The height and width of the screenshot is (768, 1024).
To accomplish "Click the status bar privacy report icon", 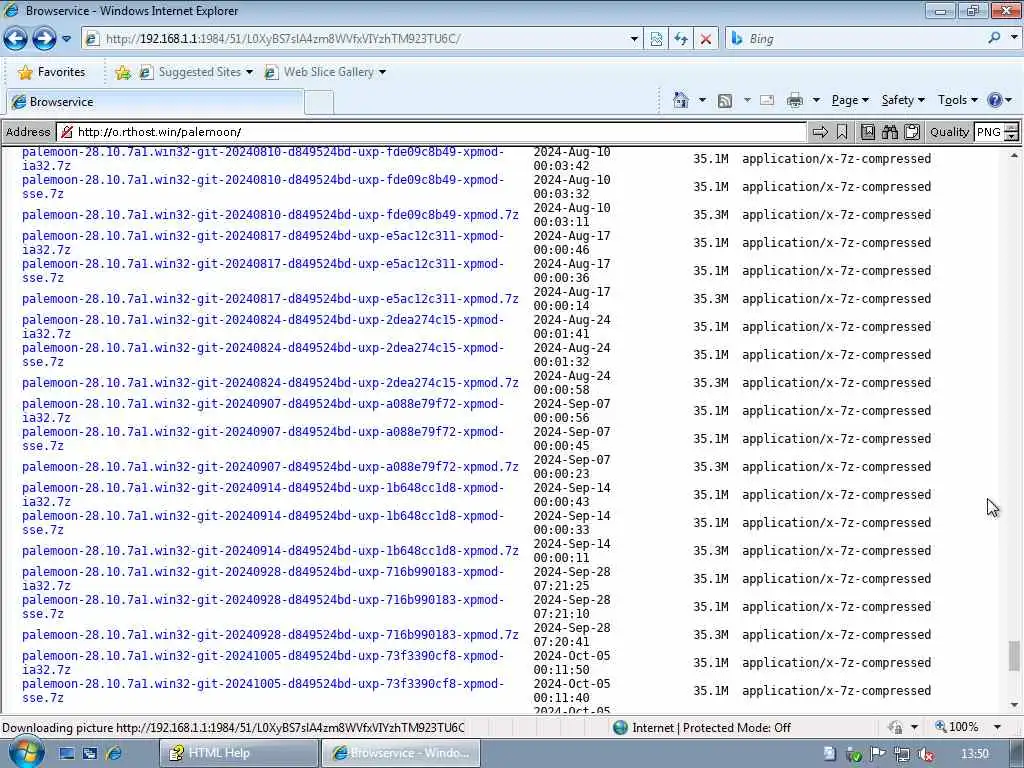I will [x=895, y=727].
